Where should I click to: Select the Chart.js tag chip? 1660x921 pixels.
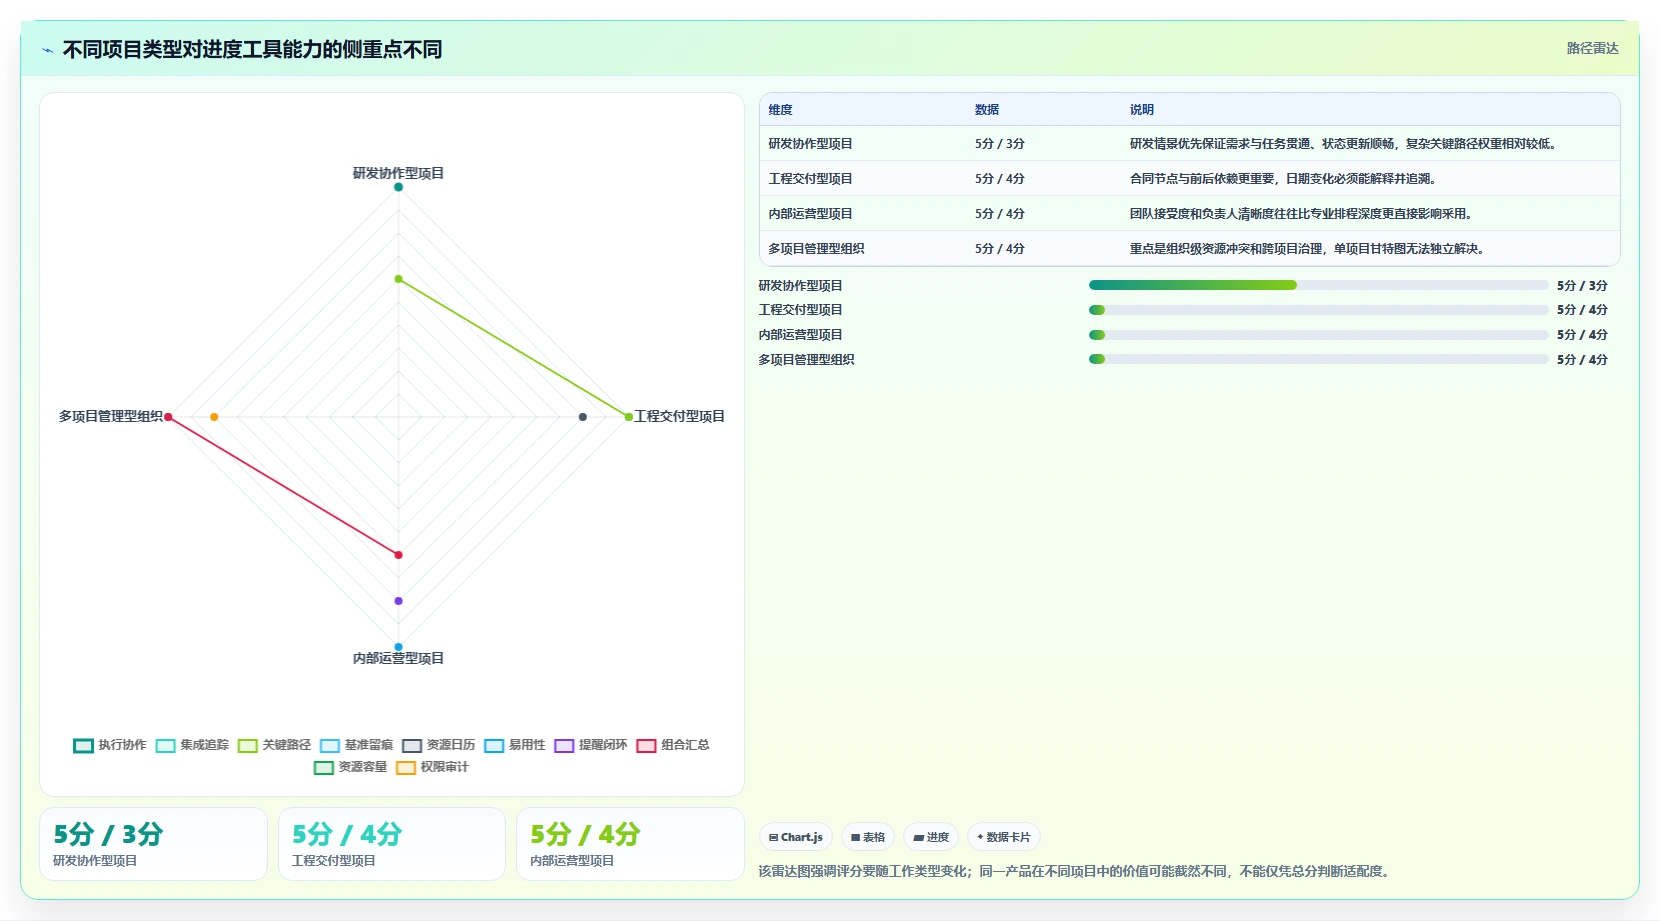[x=796, y=837]
